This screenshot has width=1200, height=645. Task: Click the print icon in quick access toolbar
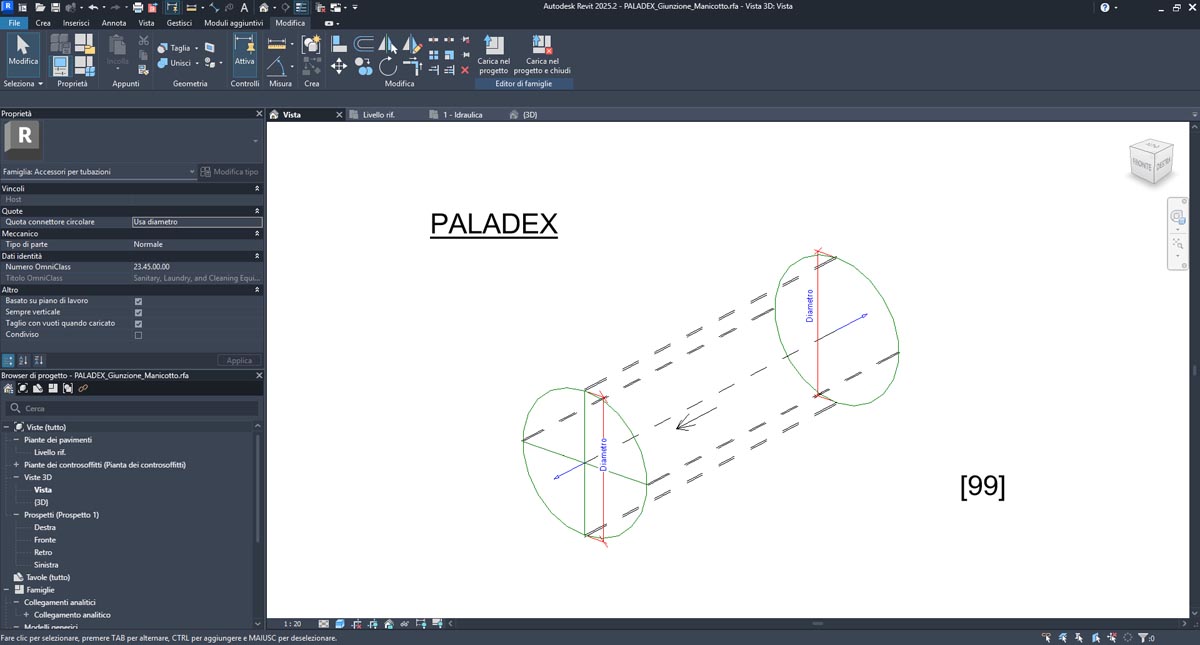tap(138, 7)
